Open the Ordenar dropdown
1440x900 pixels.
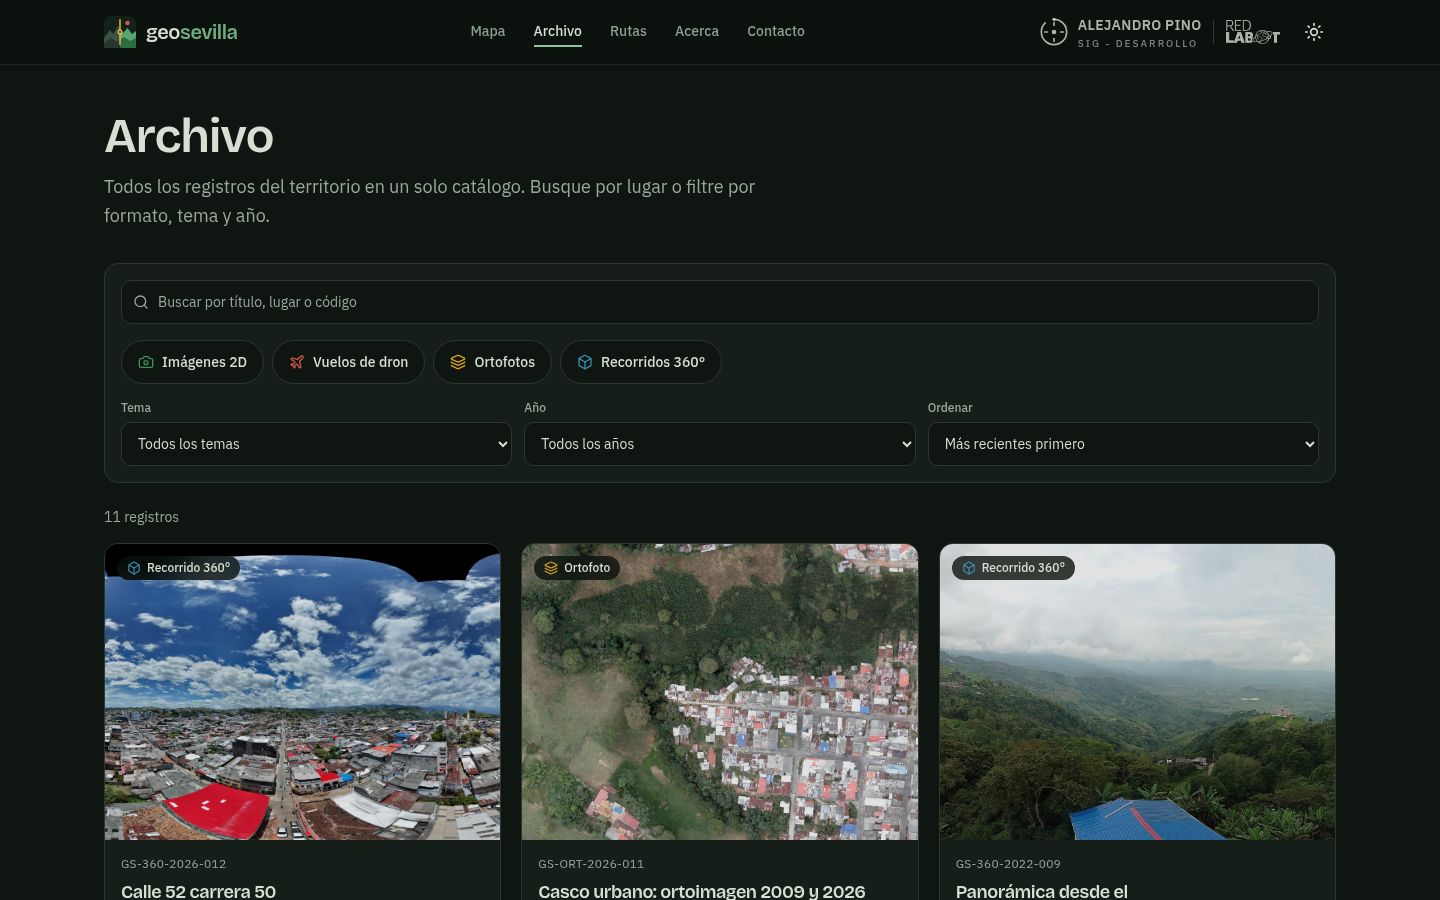(1123, 444)
